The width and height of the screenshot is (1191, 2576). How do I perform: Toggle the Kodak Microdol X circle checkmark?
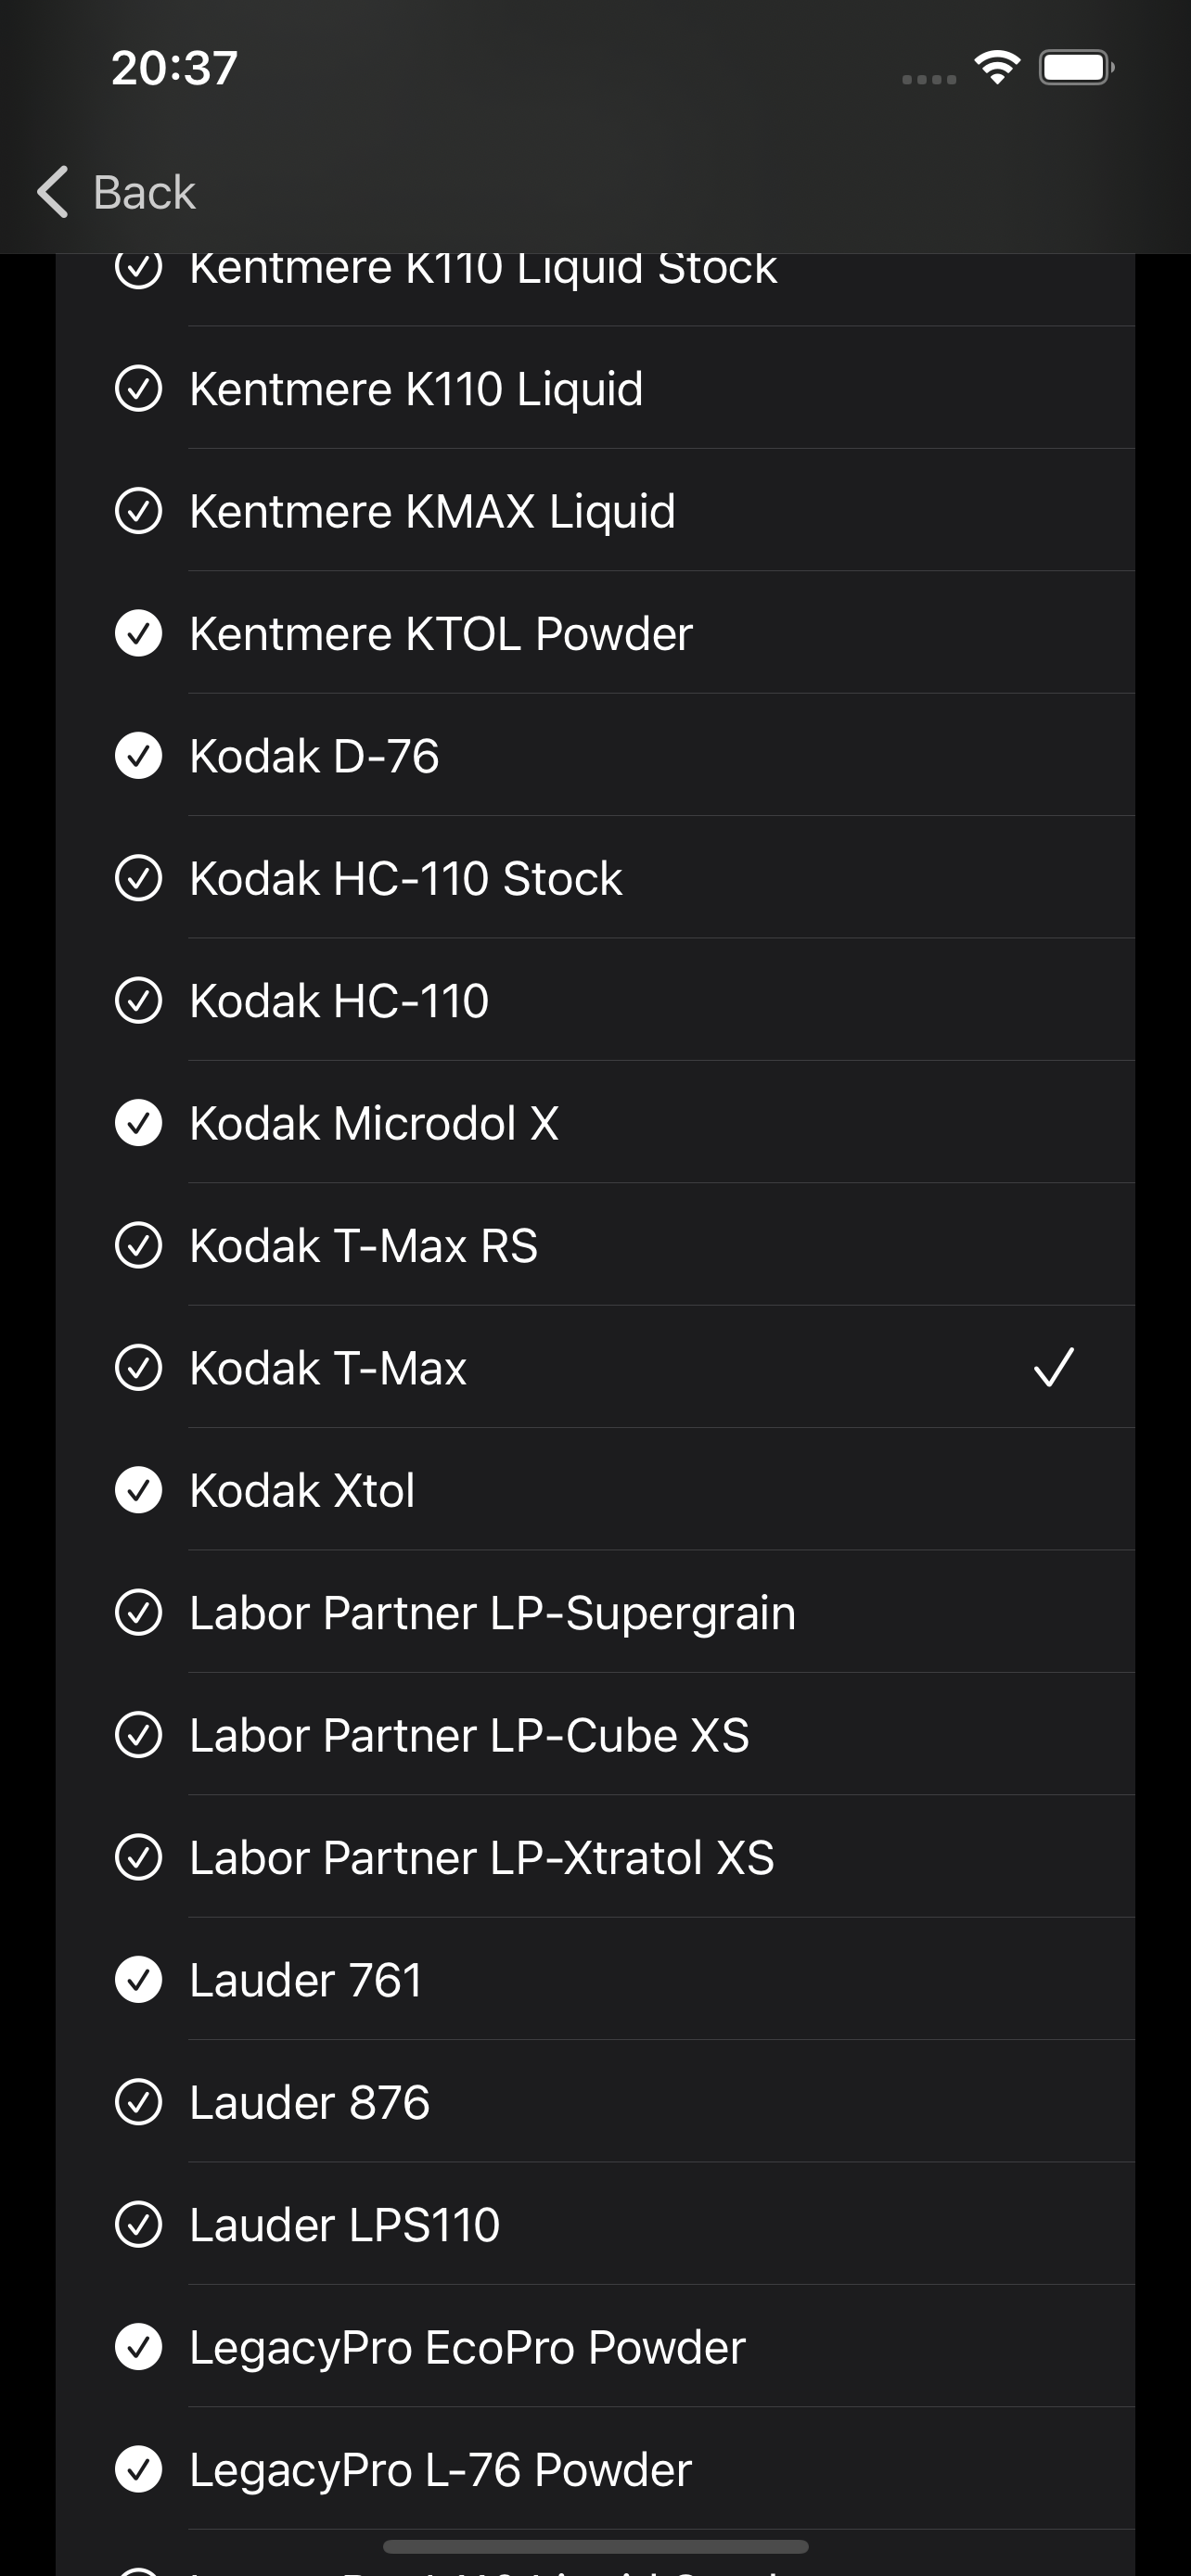click(x=138, y=1123)
